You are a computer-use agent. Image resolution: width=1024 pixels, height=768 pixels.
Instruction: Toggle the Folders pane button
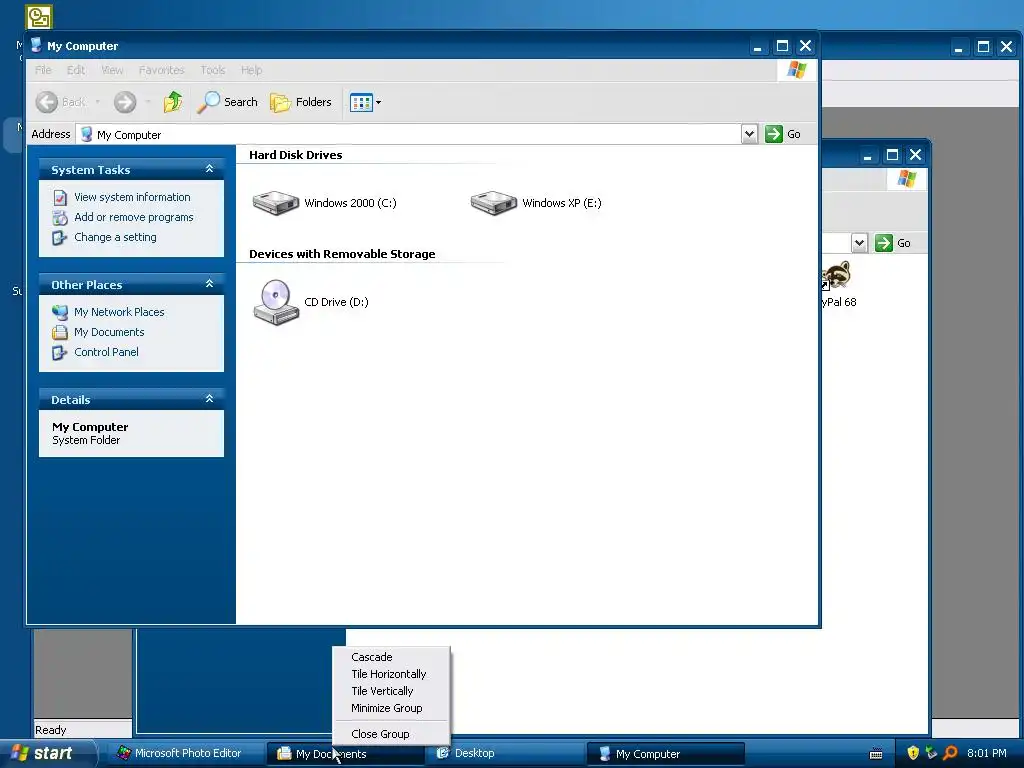click(301, 102)
